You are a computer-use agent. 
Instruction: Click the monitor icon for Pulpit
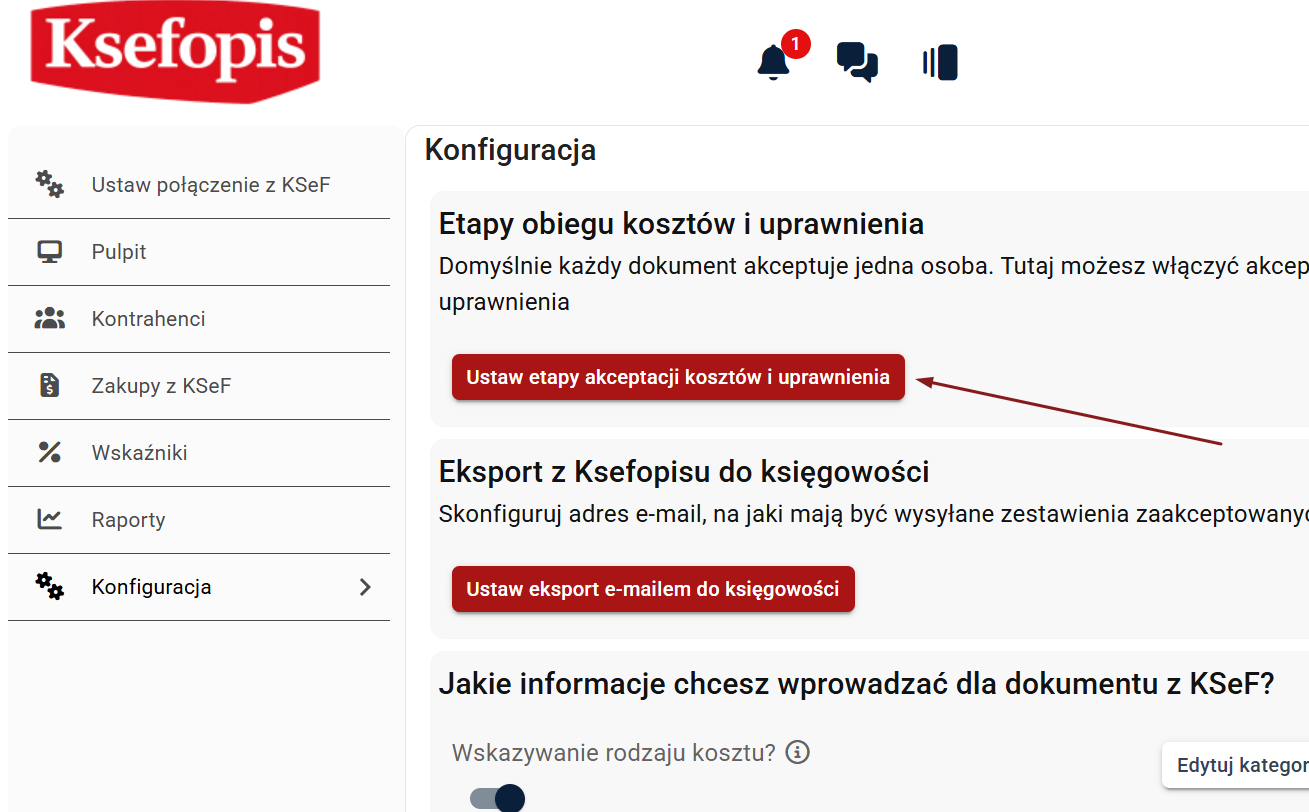49,252
